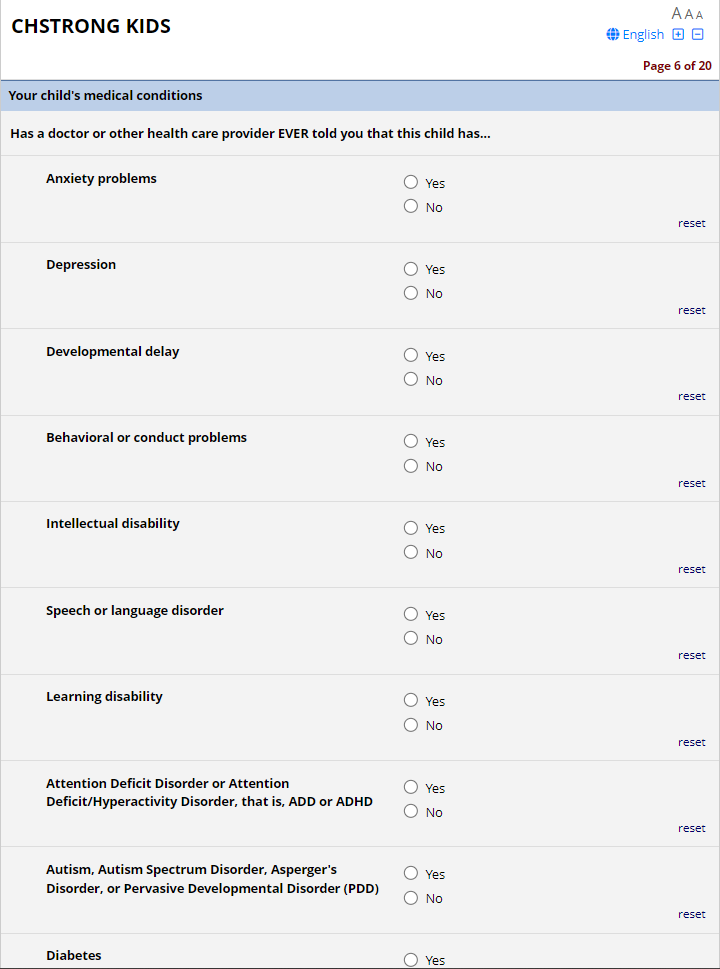Open the English language selector

635,34
